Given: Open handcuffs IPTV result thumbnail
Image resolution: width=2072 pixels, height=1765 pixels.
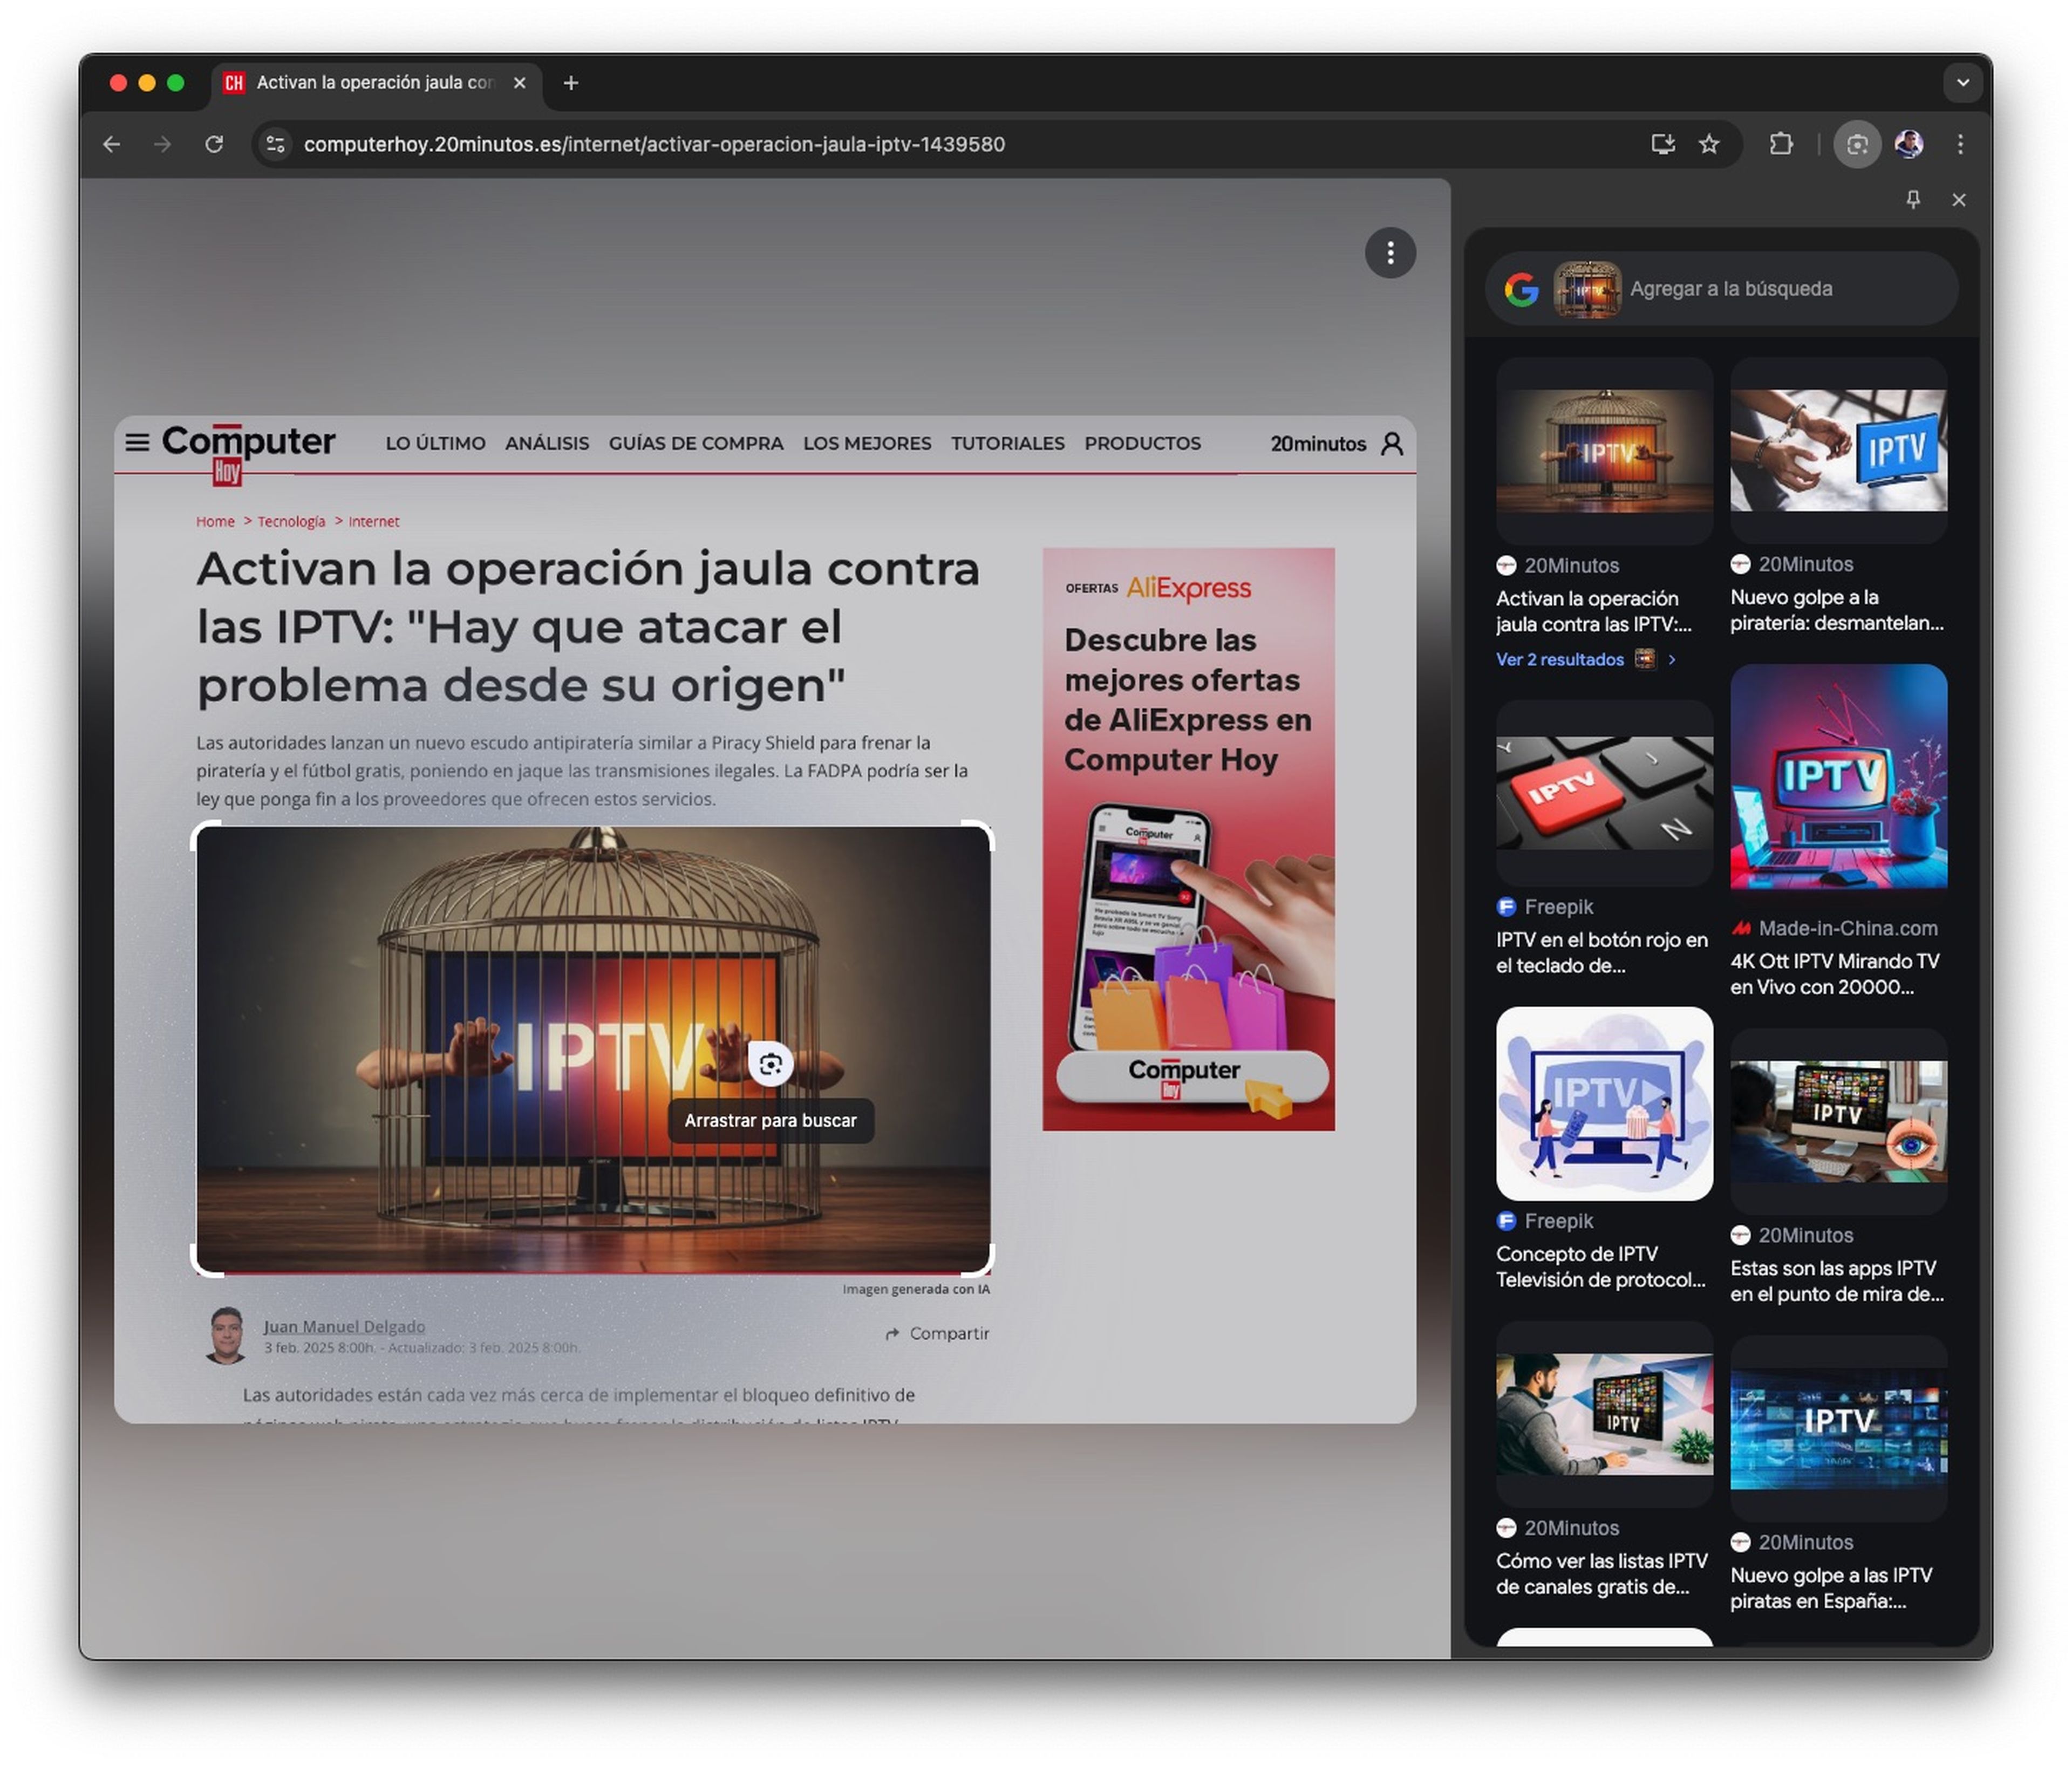Looking at the screenshot, I should (1838, 451).
